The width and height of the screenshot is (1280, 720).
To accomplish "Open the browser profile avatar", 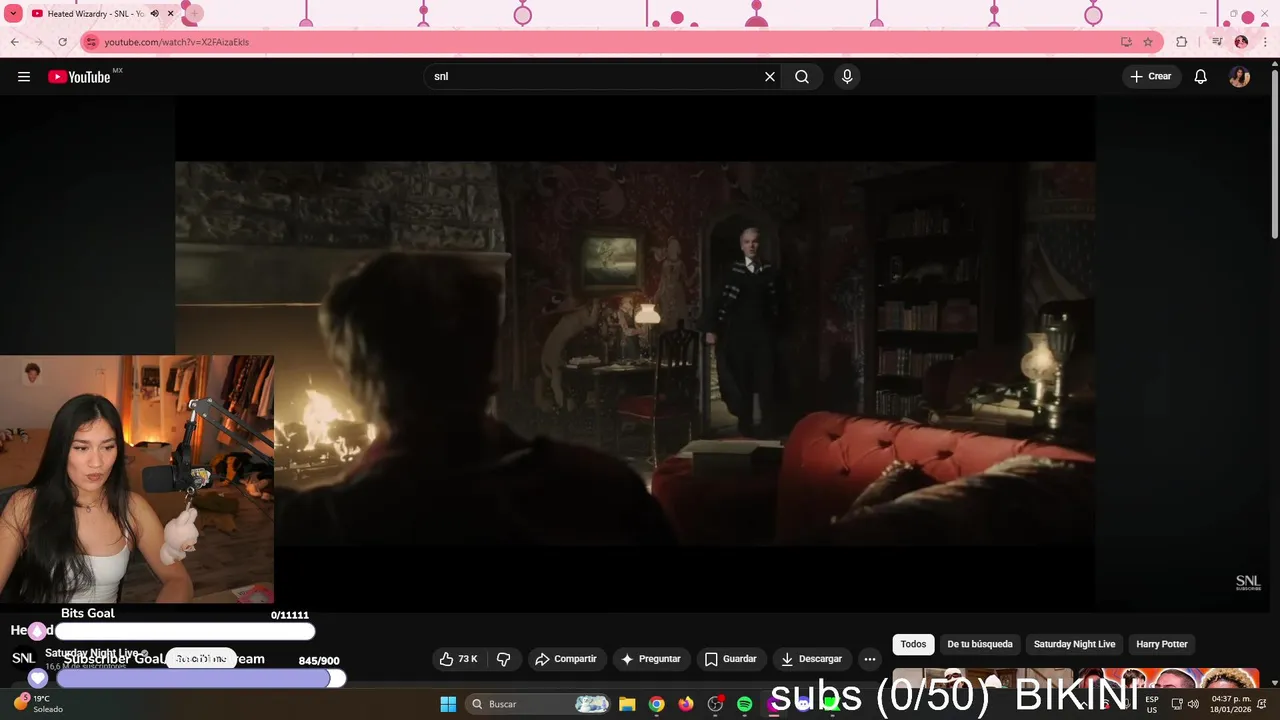I will 1242,42.
